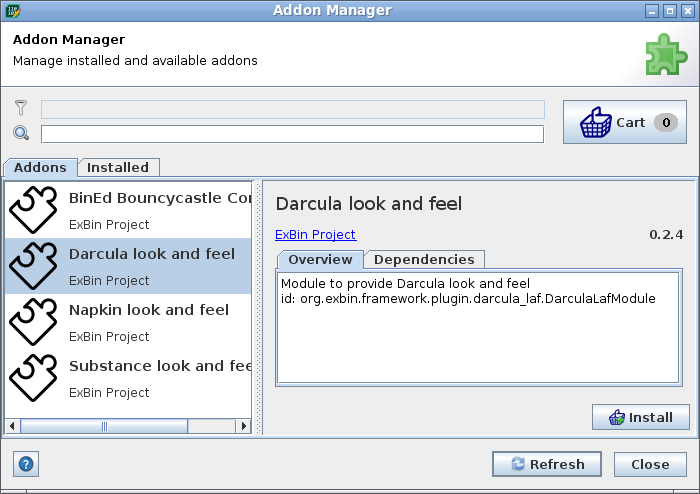Viewport: 700px width, 494px height.
Task: Close the Addon Manager dialog
Action: point(650,464)
